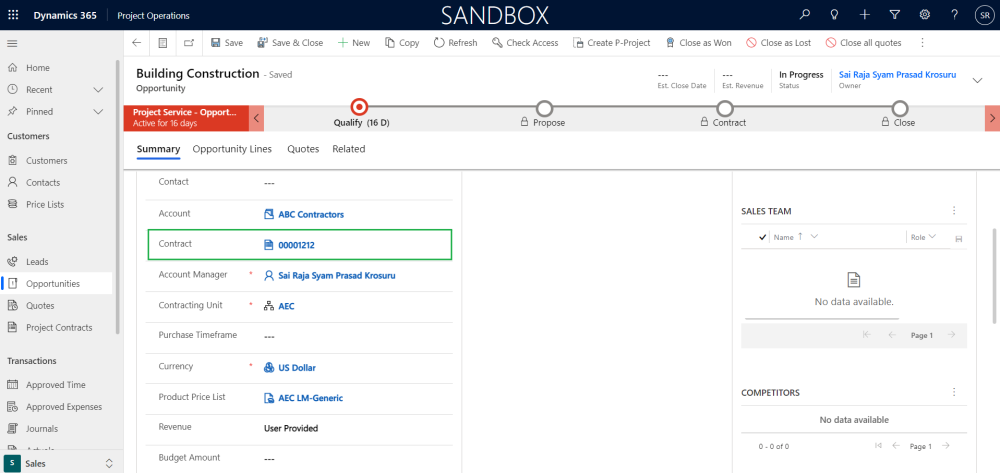Click Save & Close command

click(x=290, y=43)
